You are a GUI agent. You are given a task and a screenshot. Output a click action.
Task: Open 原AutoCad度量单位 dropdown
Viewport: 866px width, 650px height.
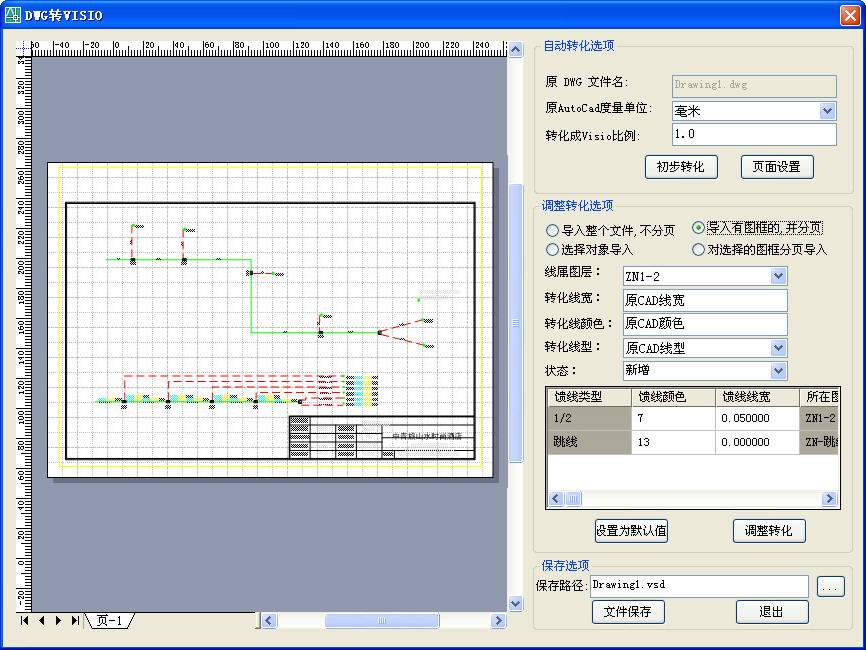pyautogui.click(x=827, y=111)
